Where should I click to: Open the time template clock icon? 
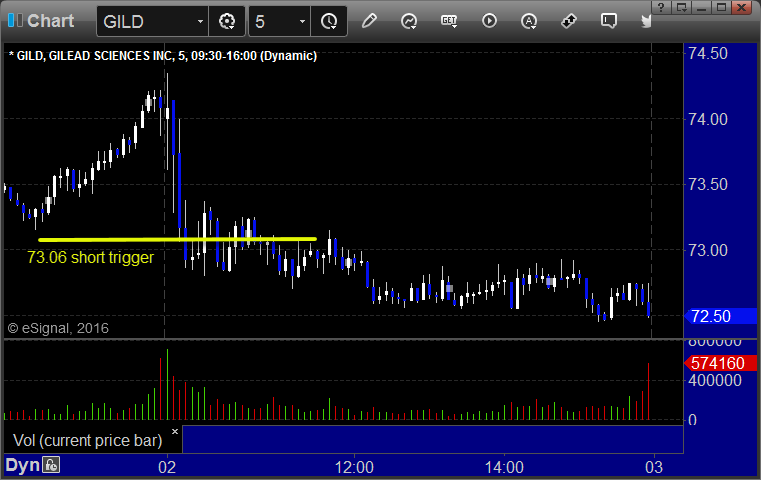329,21
